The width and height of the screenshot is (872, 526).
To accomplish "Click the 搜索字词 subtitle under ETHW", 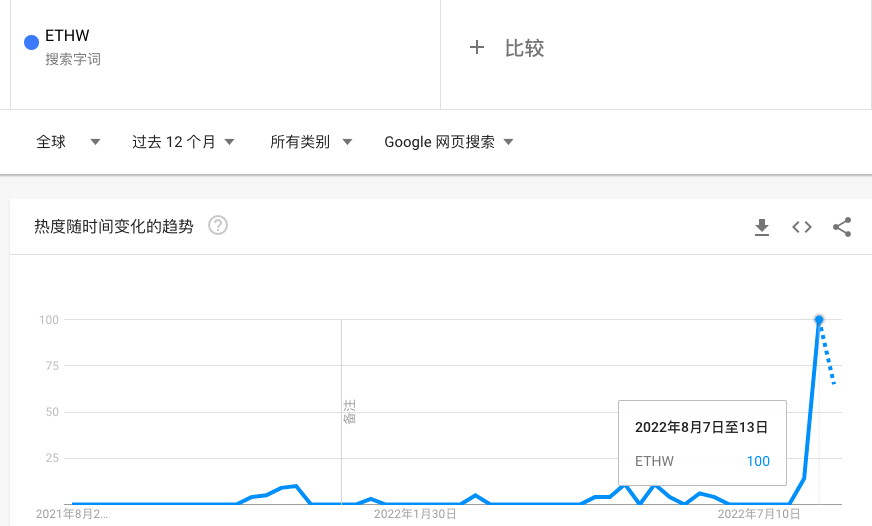I will point(73,59).
